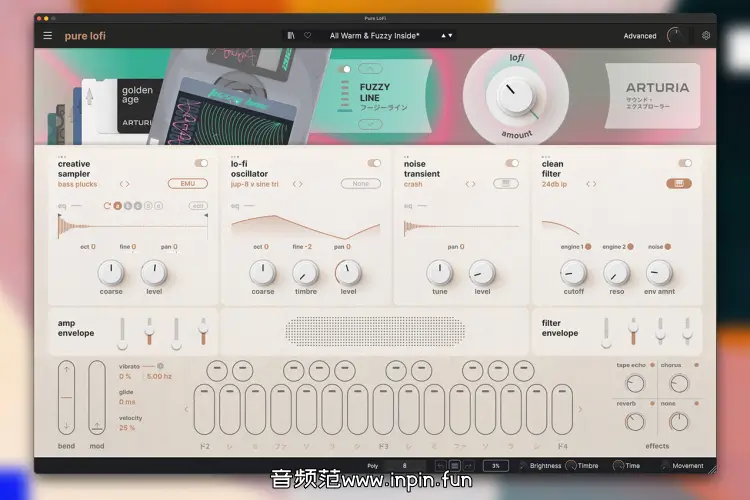Click the Brightness macro knob
This screenshot has width=750, height=500.
[x=522, y=466]
